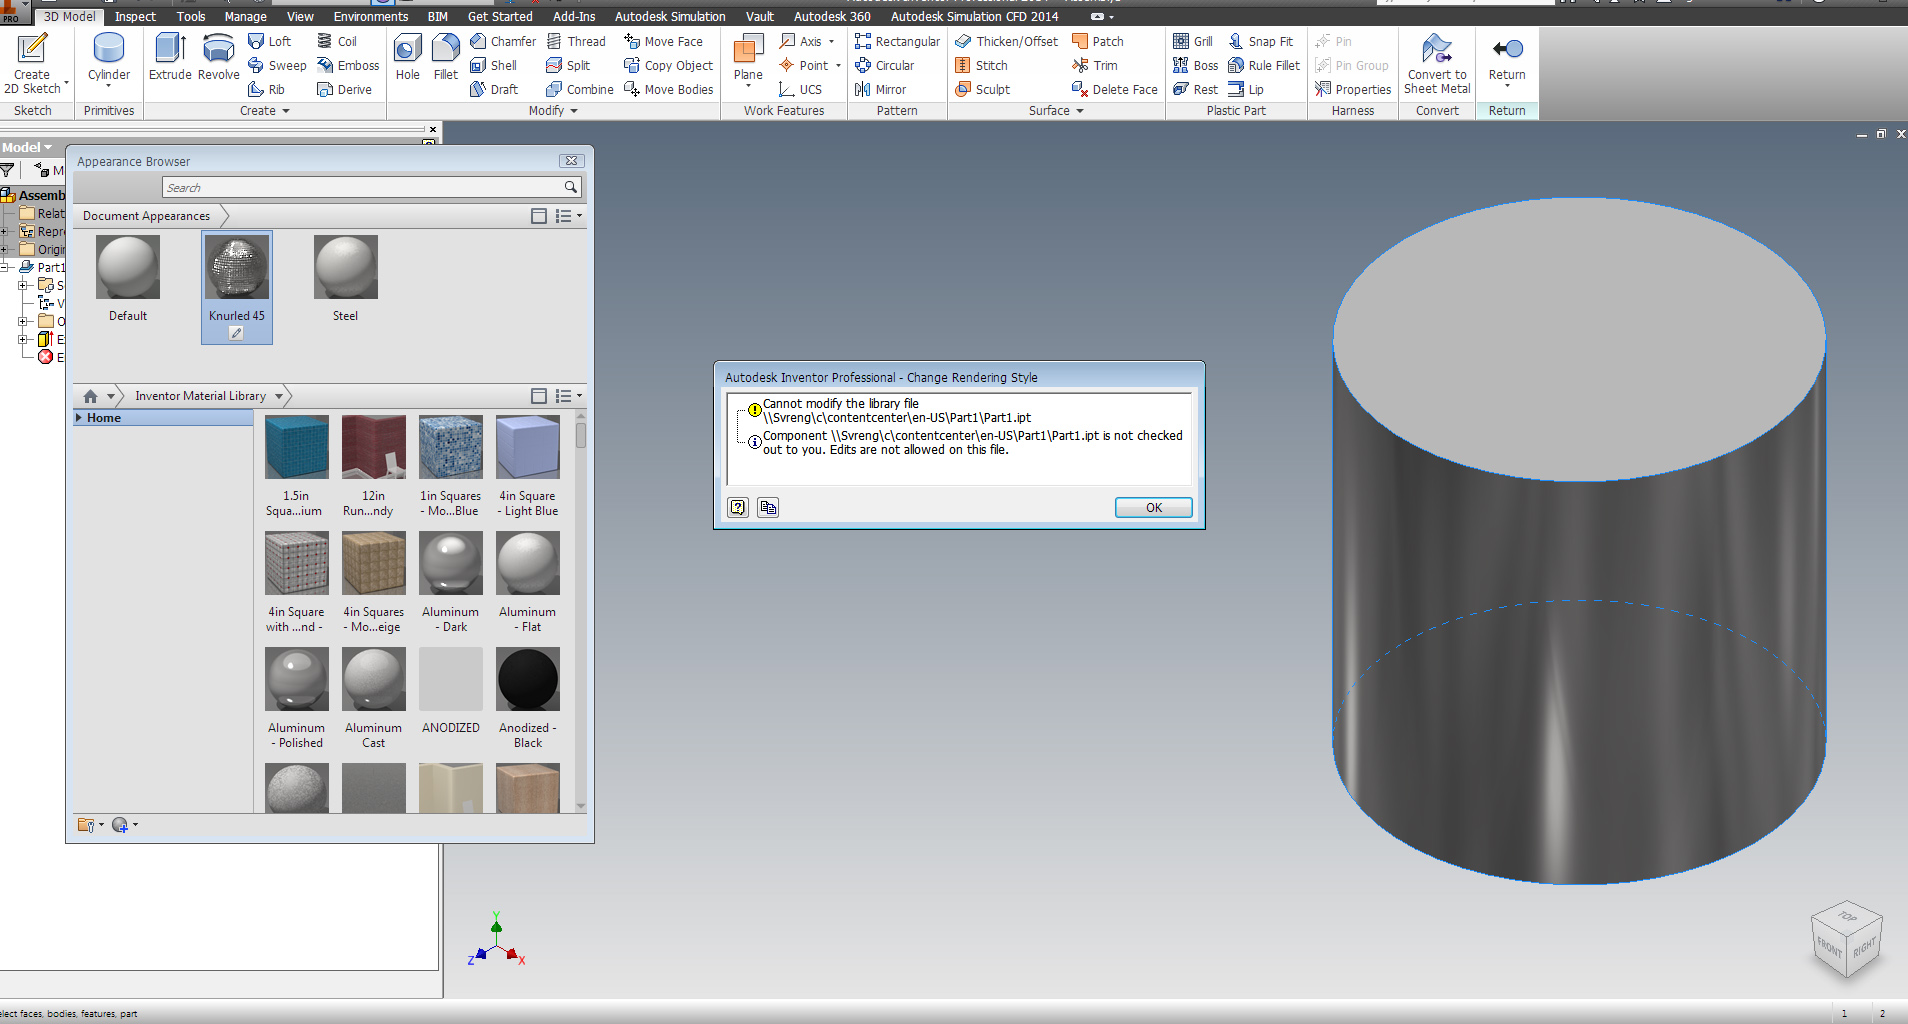Select the Cylinder primitive tool
Image resolution: width=1908 pixels, height=1024 pixels.
pos(108,58)
